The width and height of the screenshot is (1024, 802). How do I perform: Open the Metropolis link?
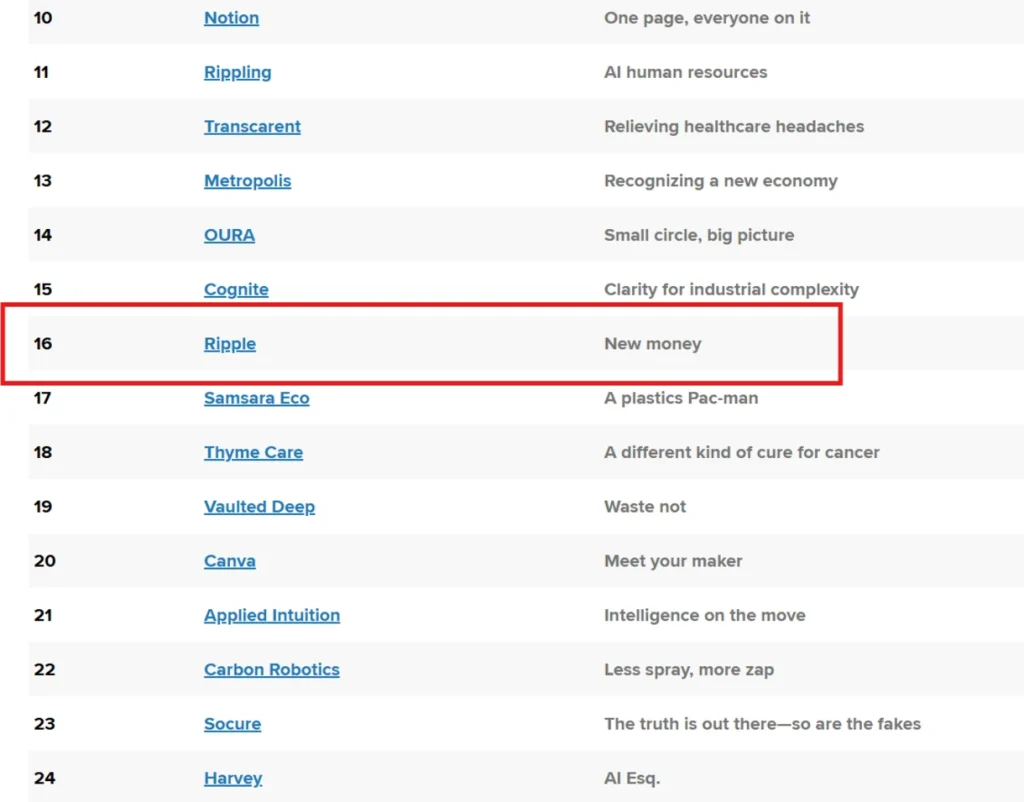(248, 180)
